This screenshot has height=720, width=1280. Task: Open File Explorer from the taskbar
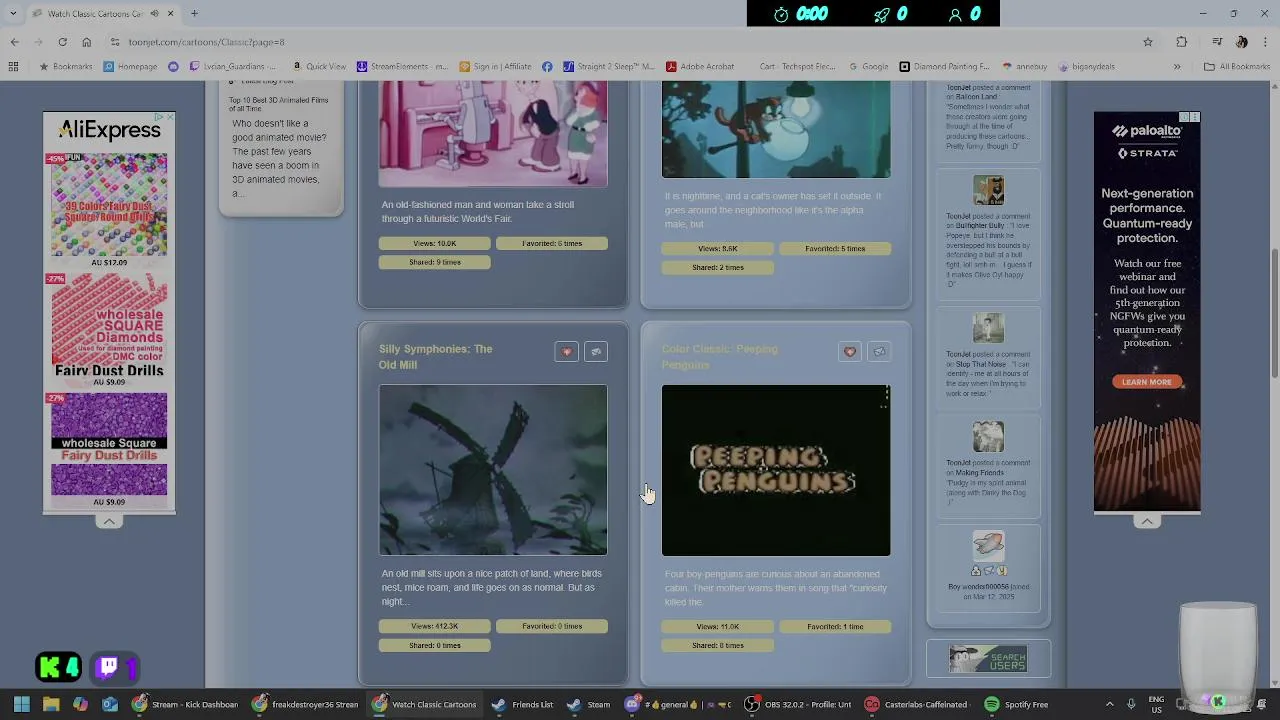[51, 704]
